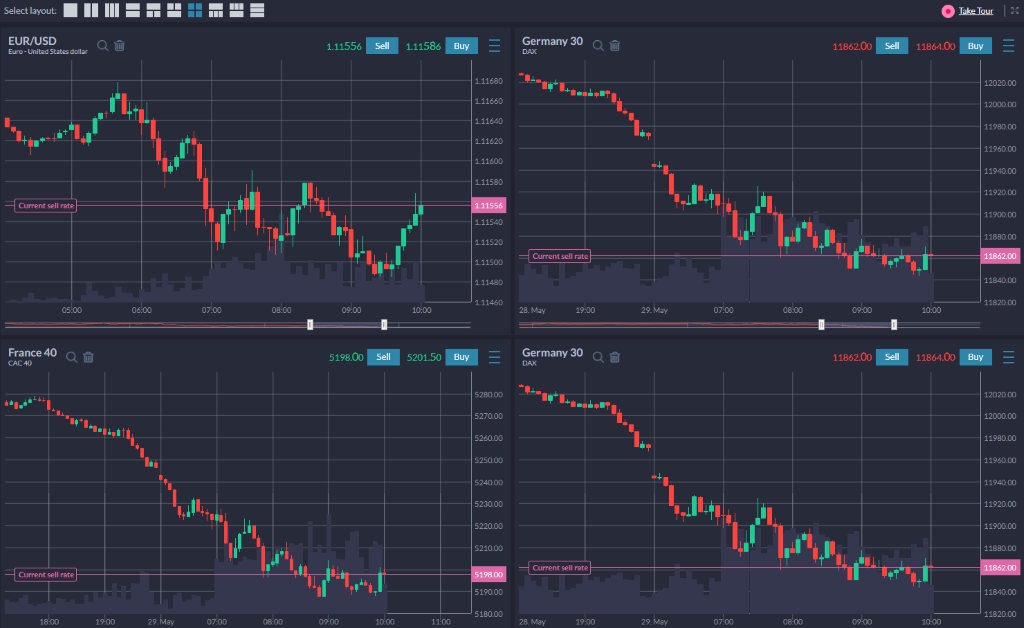Open instrument search in EUR/USD panel
The width and height of the screenshot is (1024, 628).
point(103,46)
